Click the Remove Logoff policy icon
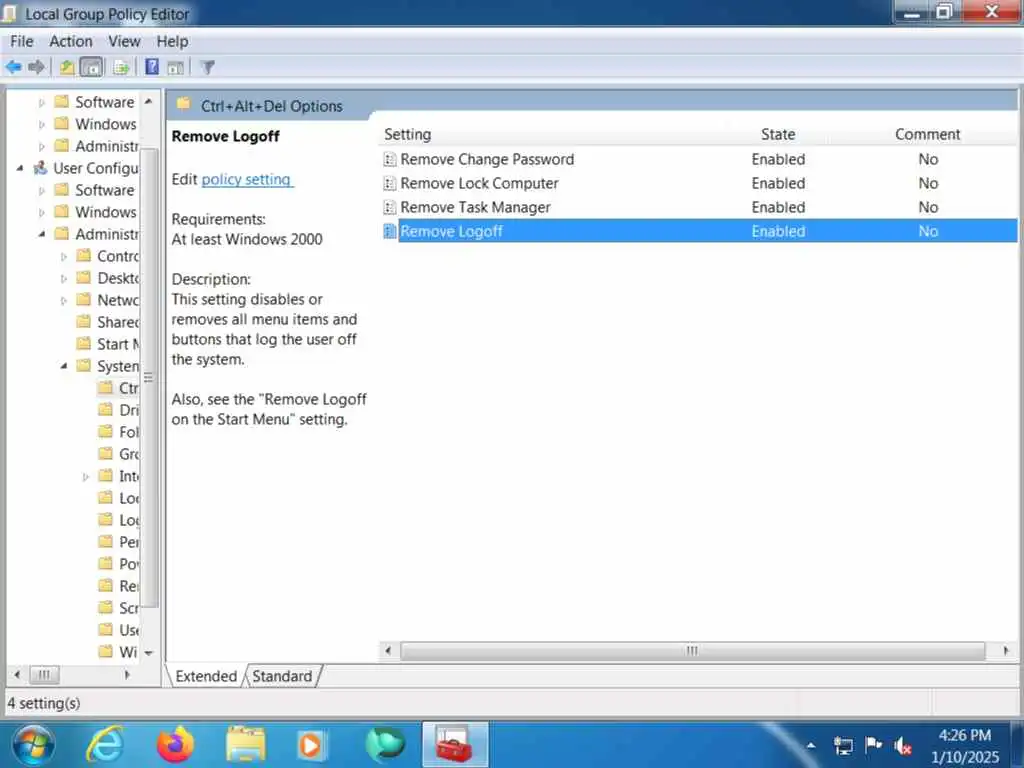 click(x=390, y=231)
